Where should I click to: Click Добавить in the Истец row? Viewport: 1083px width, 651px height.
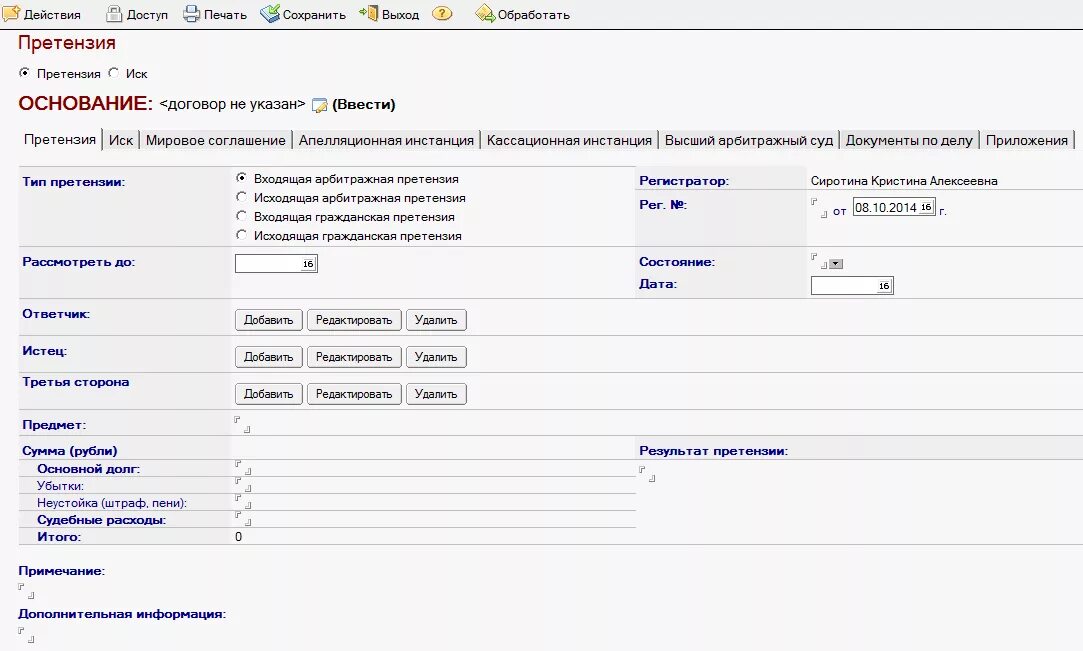[x=269, y=357]
